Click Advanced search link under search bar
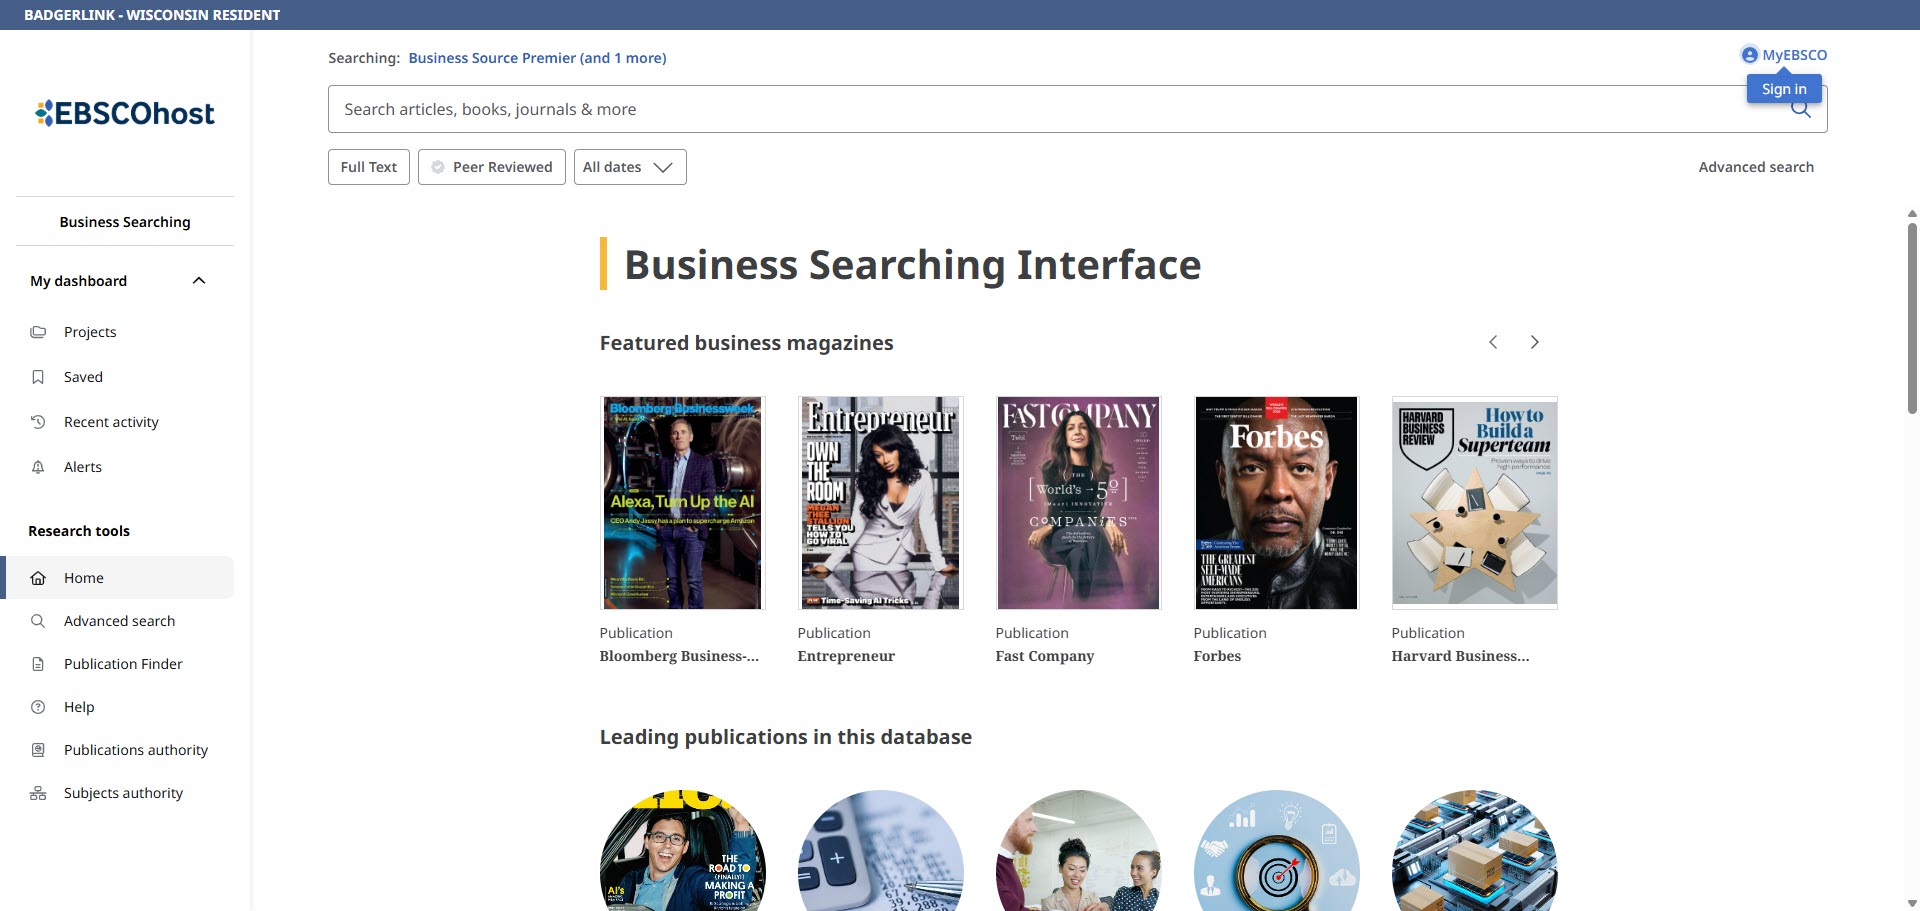 tap(1756, 167)
